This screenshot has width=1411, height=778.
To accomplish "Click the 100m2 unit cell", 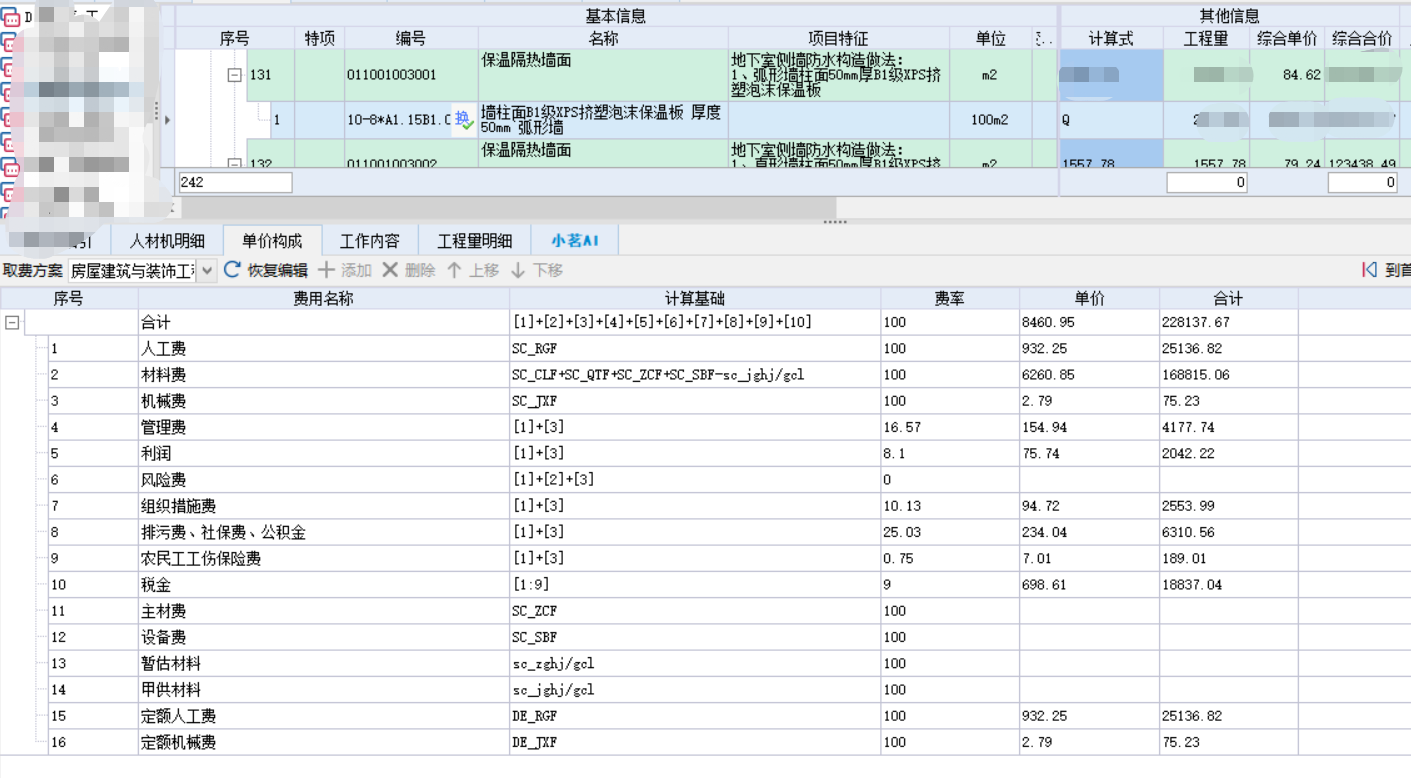I will [990, 120].
